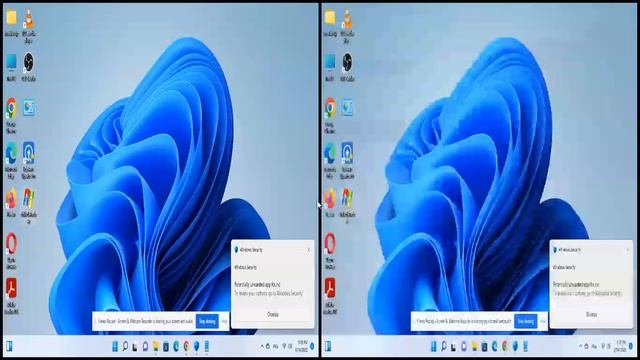
Task: Open Chat icon in left taskbar
Action: click(x=145, y=347)
